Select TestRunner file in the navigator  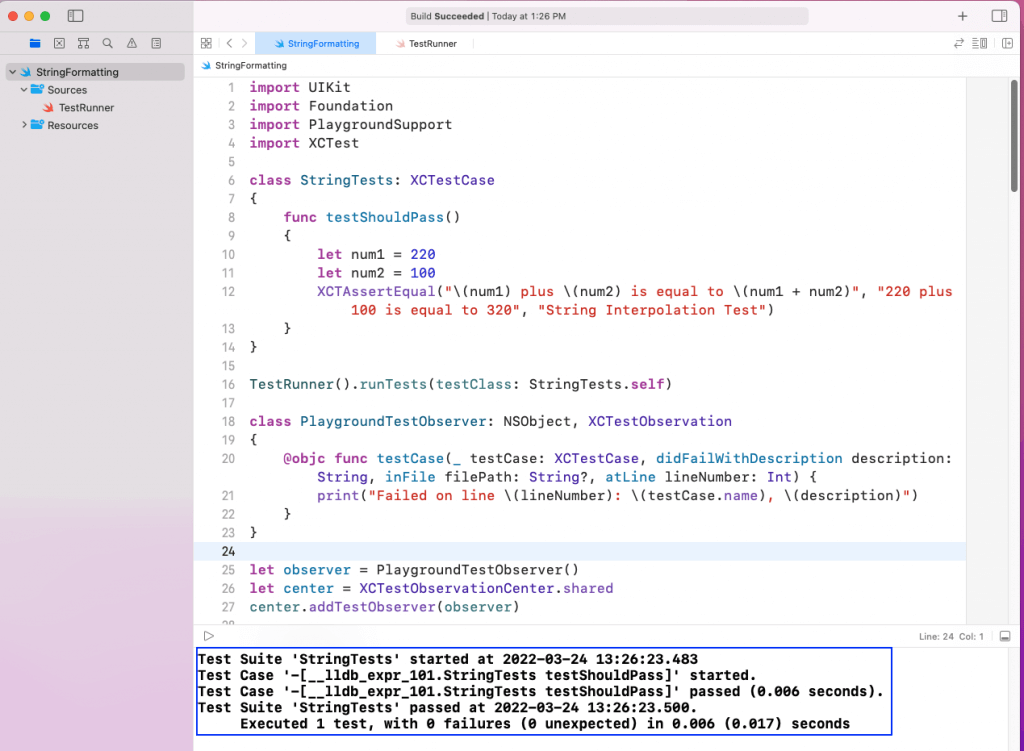[86, 108]
